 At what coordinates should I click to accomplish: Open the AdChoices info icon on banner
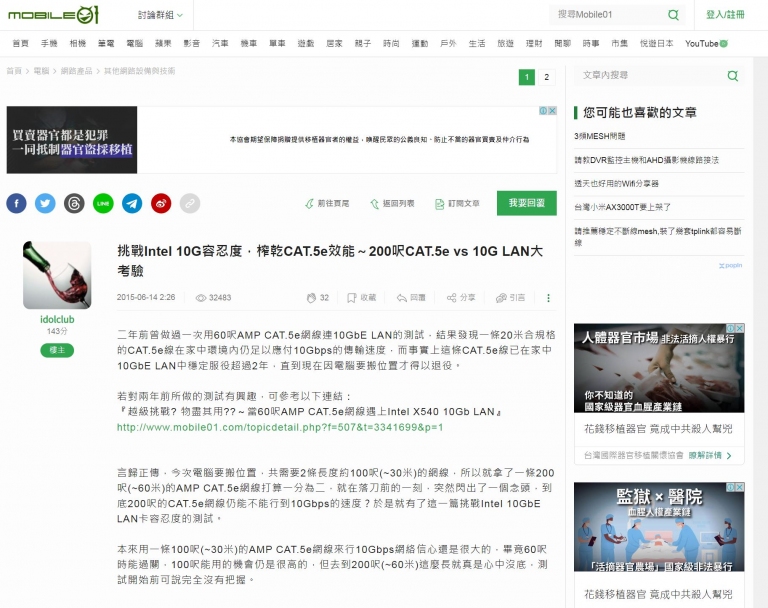(x=543, y=111)
